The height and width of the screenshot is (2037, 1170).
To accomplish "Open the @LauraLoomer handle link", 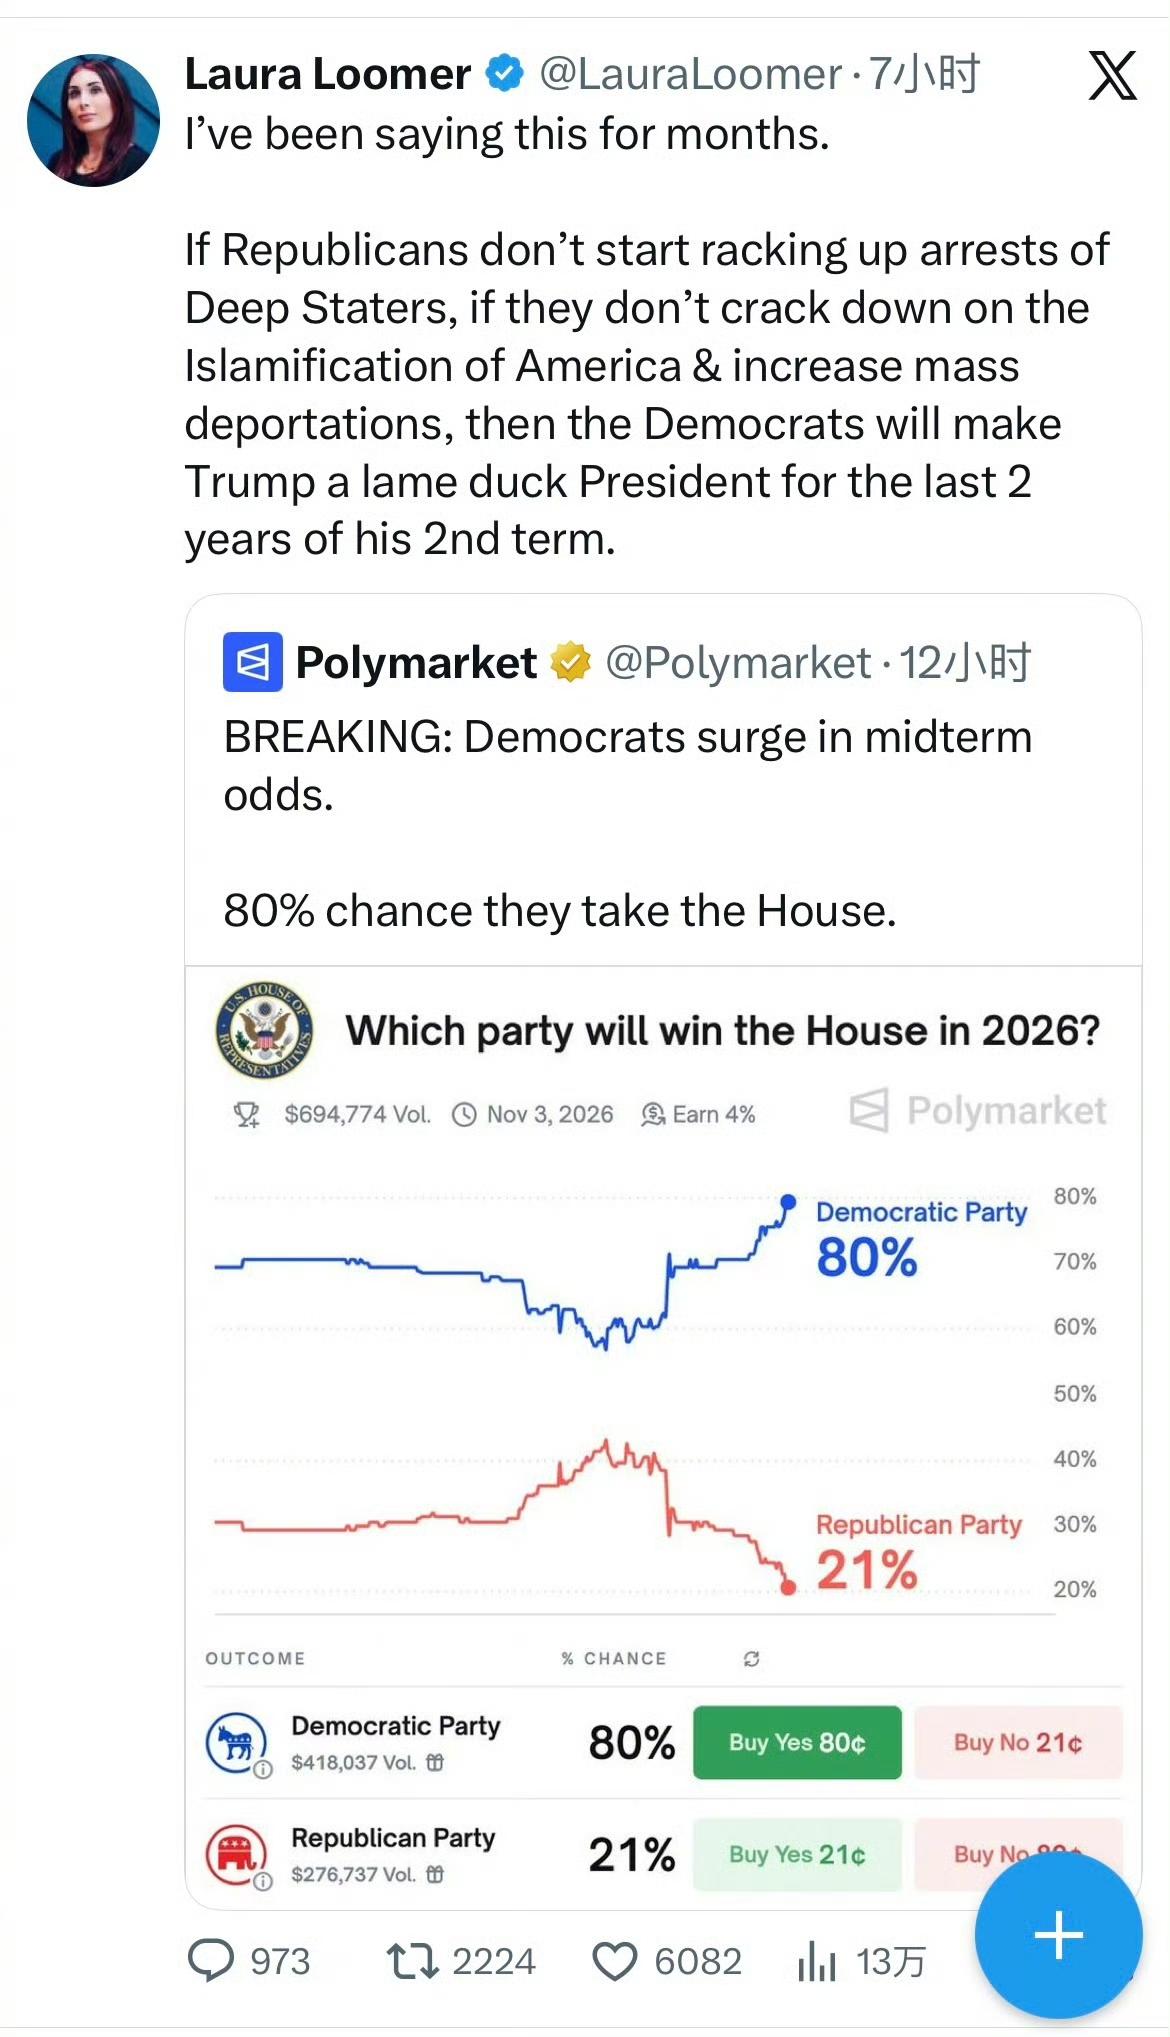I will 691,75.
